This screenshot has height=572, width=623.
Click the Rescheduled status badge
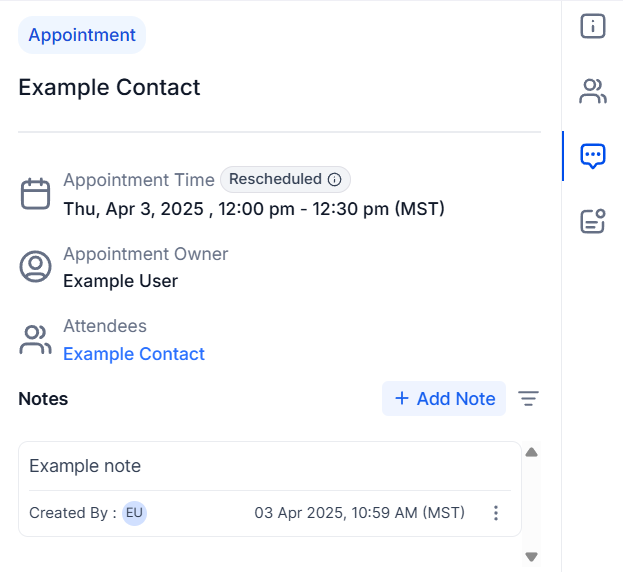(x=285, y=180)
